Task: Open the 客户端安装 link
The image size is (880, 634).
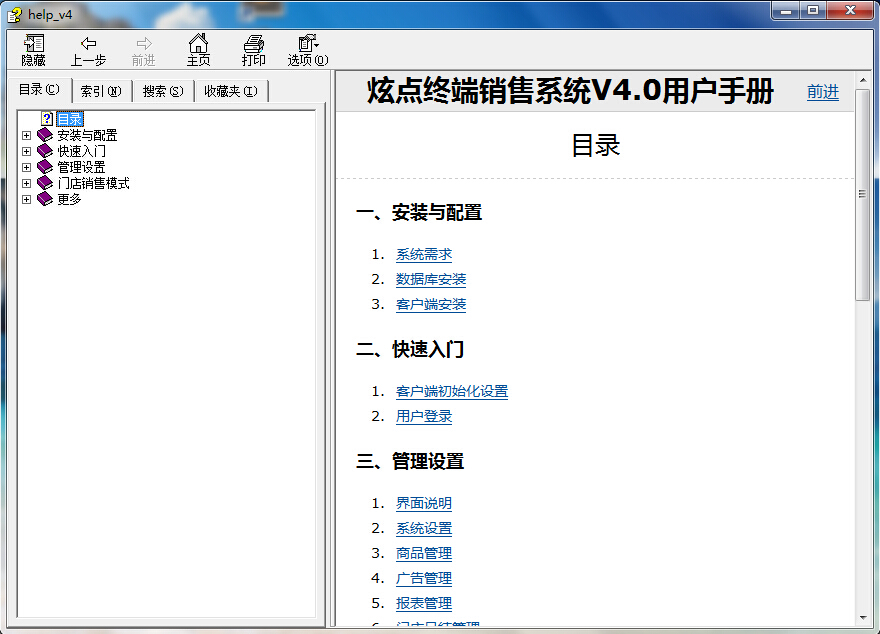Action: pyautogui.click(x=431, y=305)
